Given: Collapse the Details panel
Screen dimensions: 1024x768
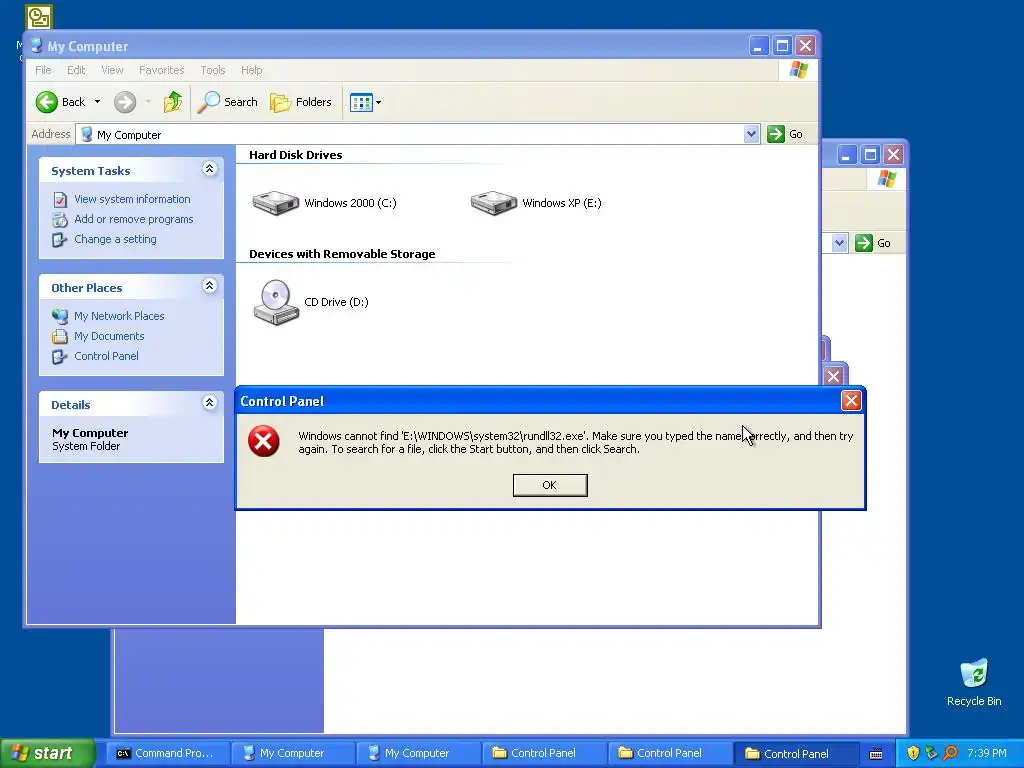Looking at the screenshot, I should pyautogui.click(x=210, y=403).
